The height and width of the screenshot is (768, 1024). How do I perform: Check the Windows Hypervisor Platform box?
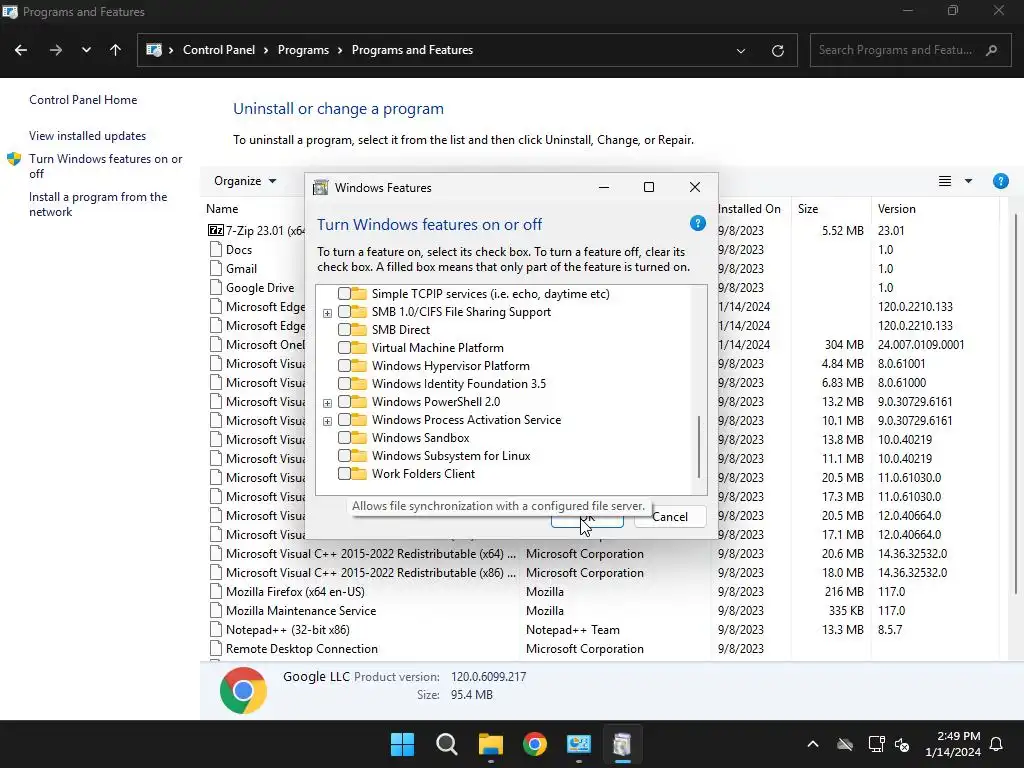(344, 366)
